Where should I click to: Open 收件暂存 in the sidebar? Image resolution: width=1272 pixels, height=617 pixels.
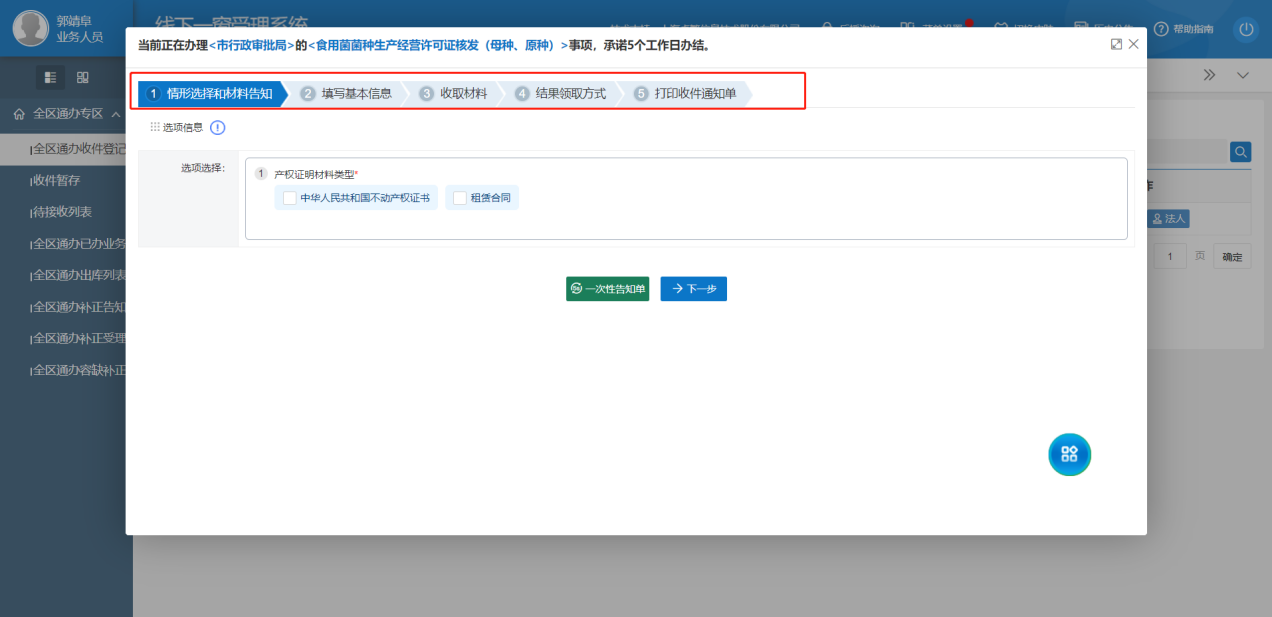[x=56, y=181]
